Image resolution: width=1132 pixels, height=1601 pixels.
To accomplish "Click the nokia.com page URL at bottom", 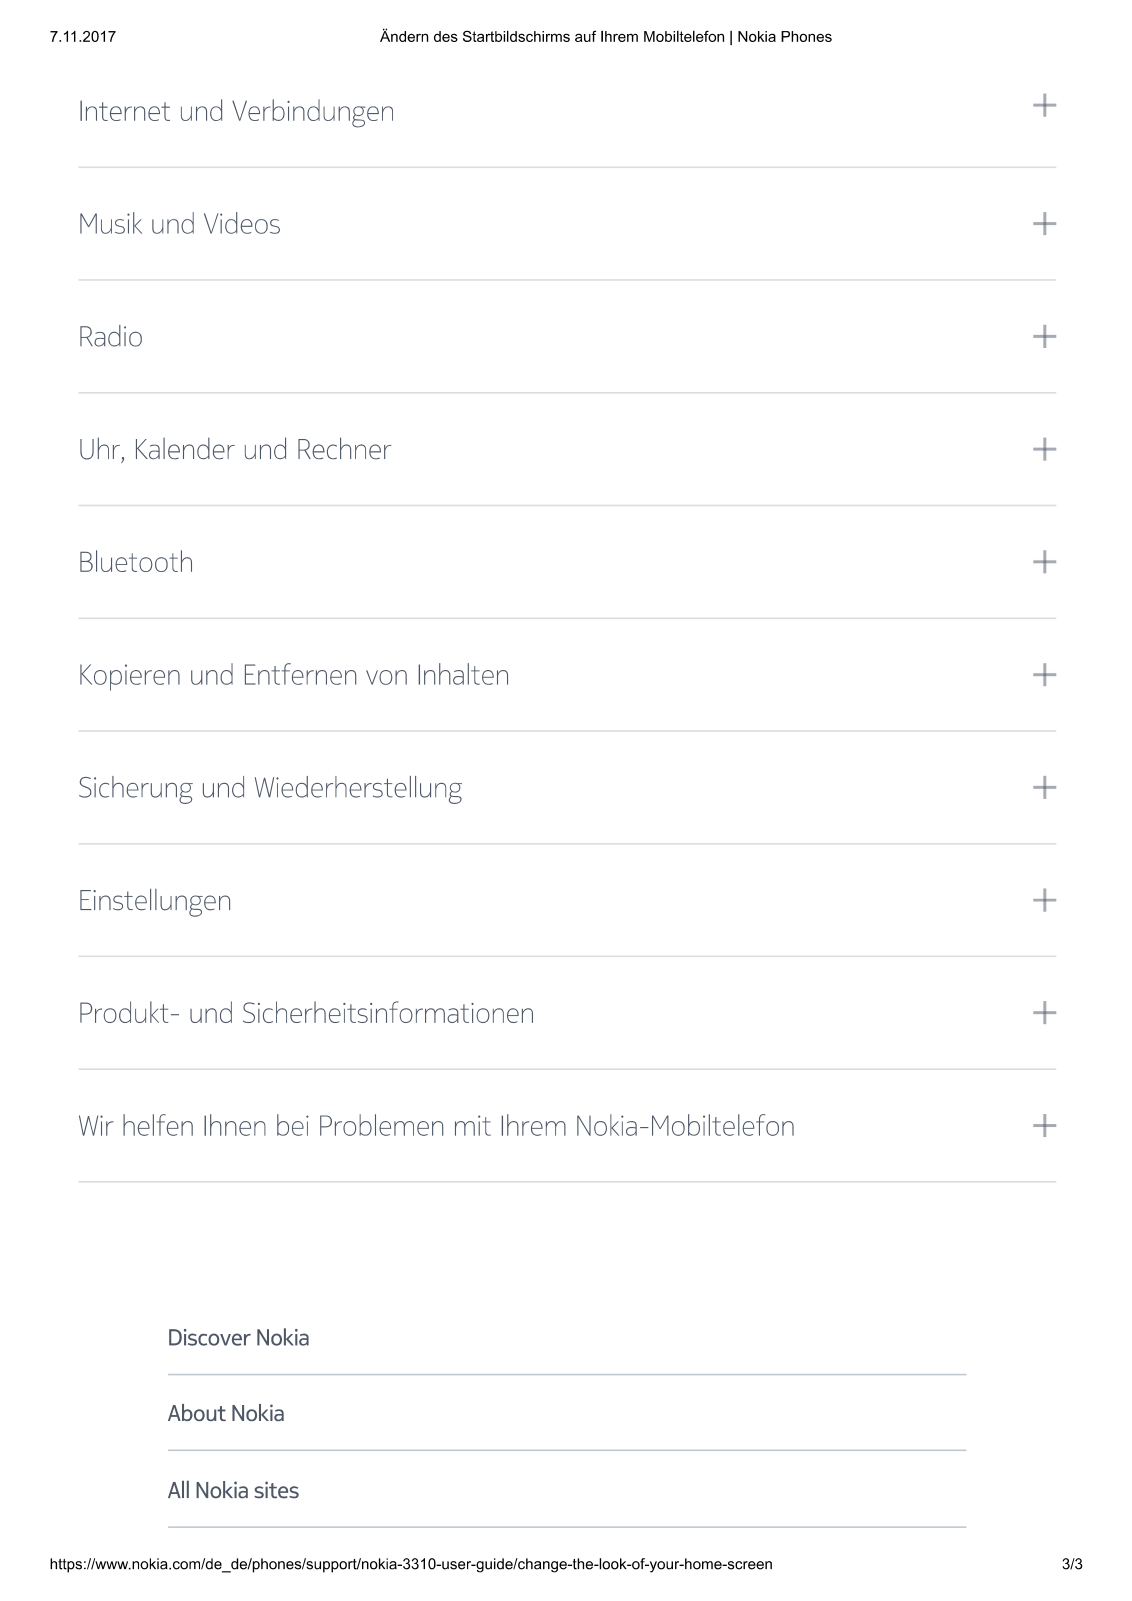I will click(x=411, y=1564).
